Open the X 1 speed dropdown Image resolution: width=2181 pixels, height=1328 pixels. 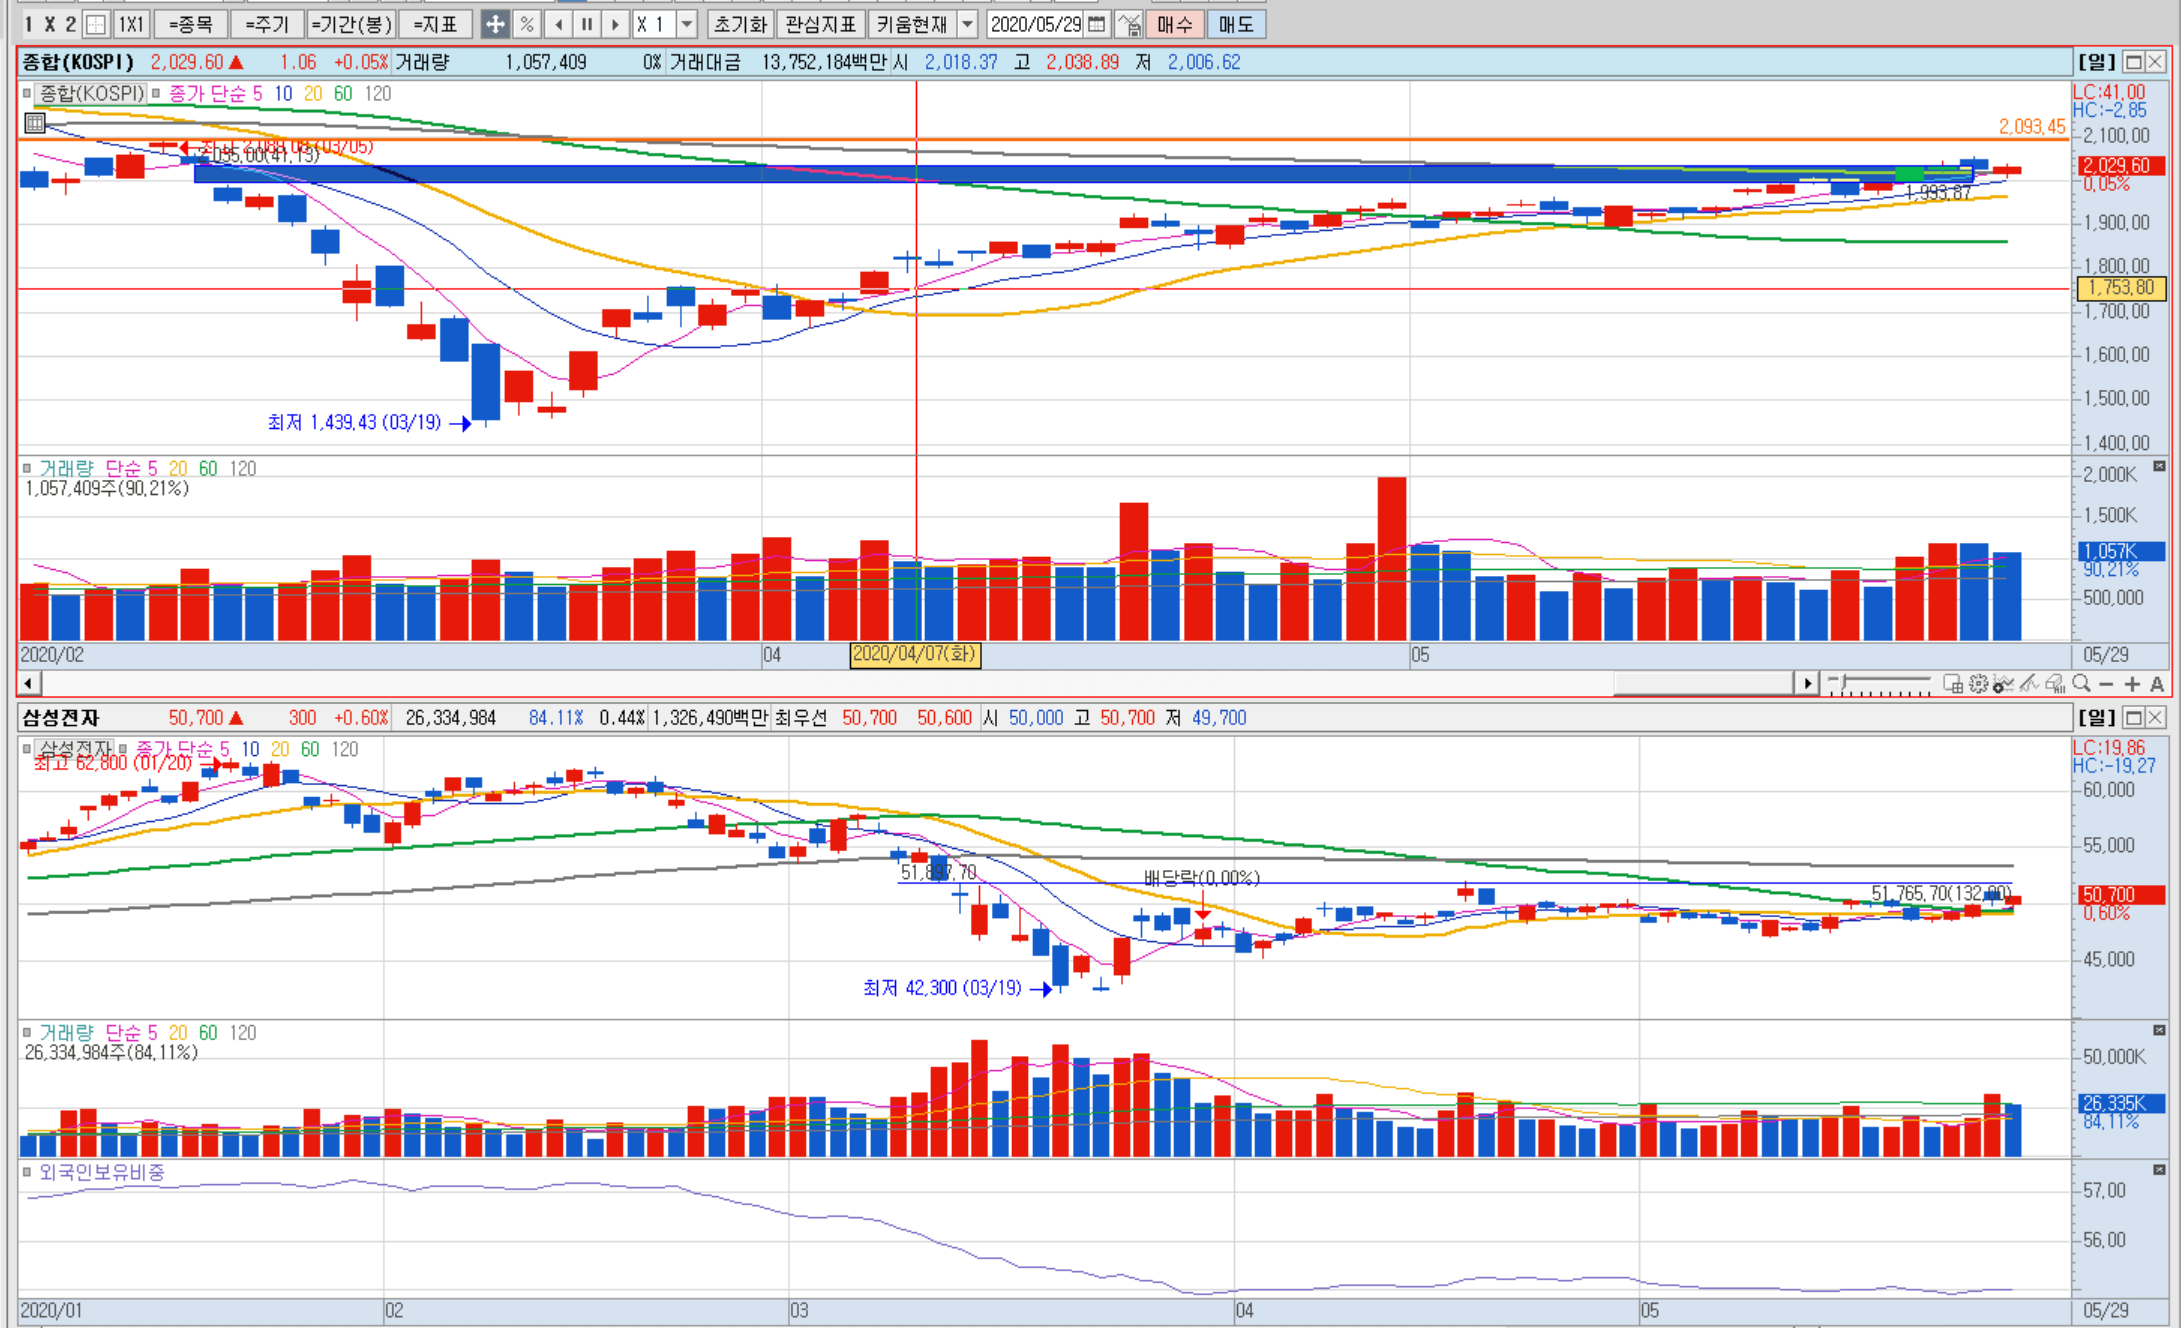686,24
